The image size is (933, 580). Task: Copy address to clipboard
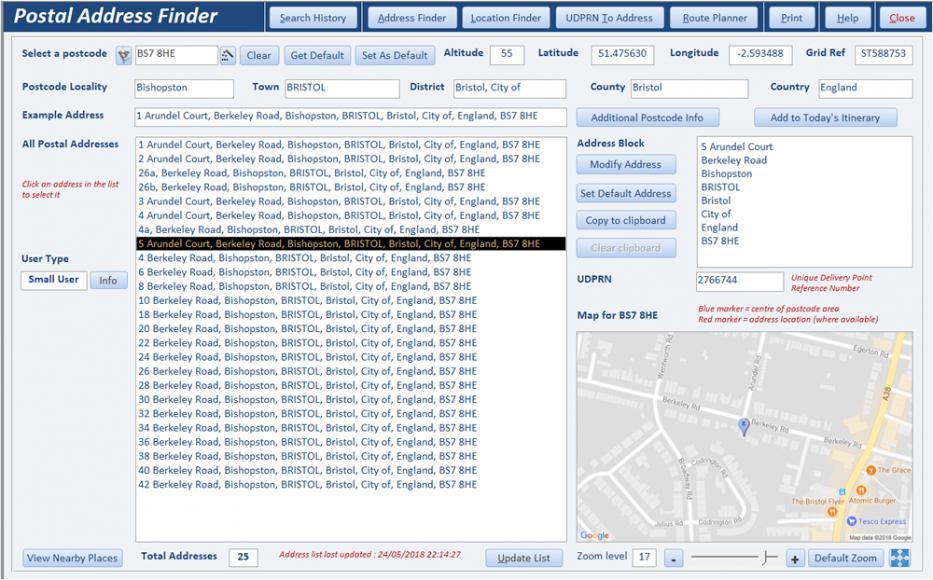click(x=626, y=220)
